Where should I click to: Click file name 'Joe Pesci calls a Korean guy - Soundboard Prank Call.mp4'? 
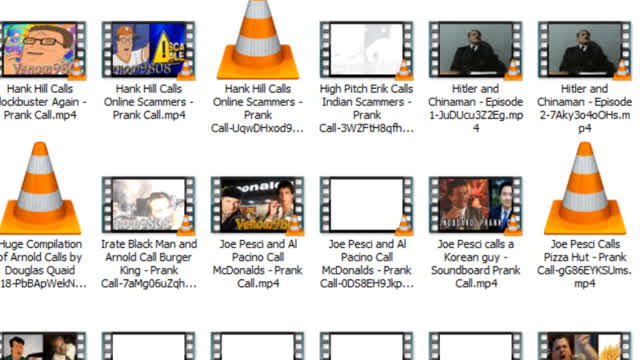[x=476, y=264]
